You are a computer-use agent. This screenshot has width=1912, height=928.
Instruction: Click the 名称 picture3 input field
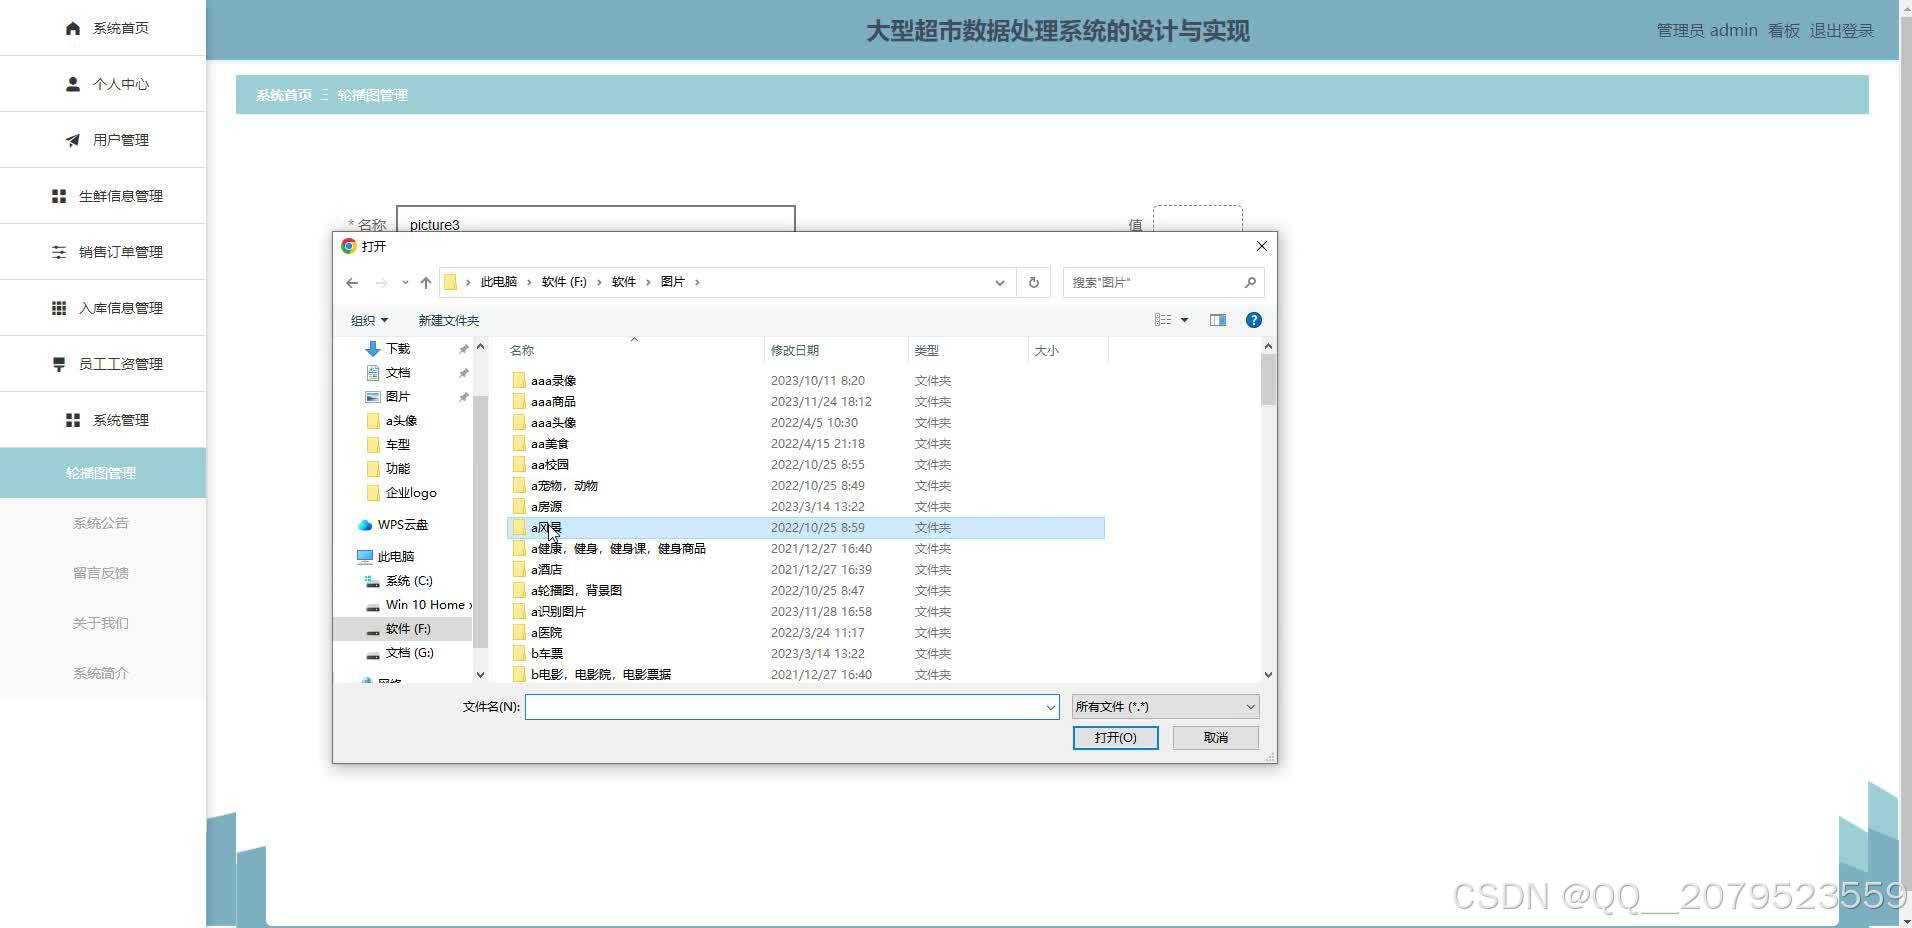pyautogui.click(x=596, y=219)
